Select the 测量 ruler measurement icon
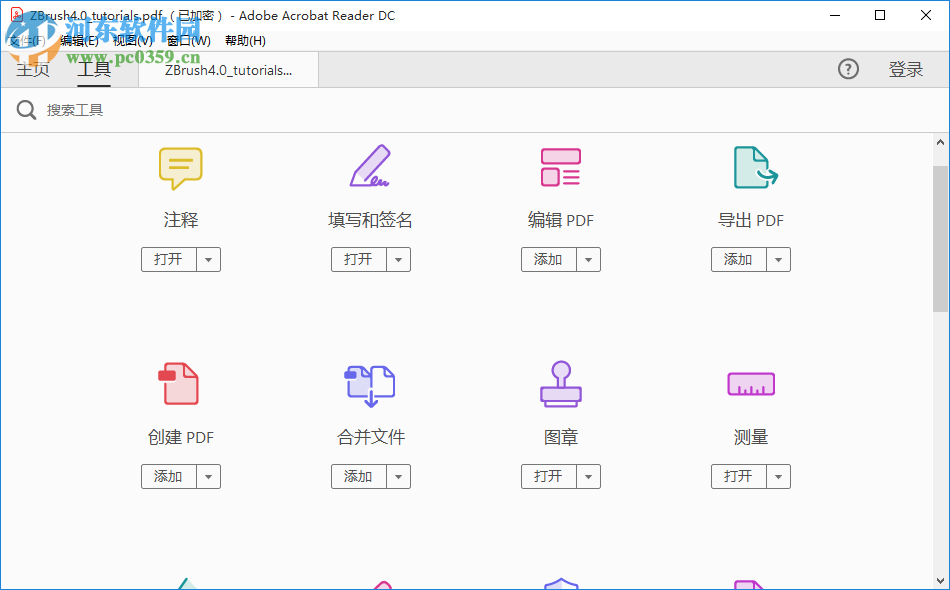The width and height of the screenshot is (950, 590). [750, 384]
